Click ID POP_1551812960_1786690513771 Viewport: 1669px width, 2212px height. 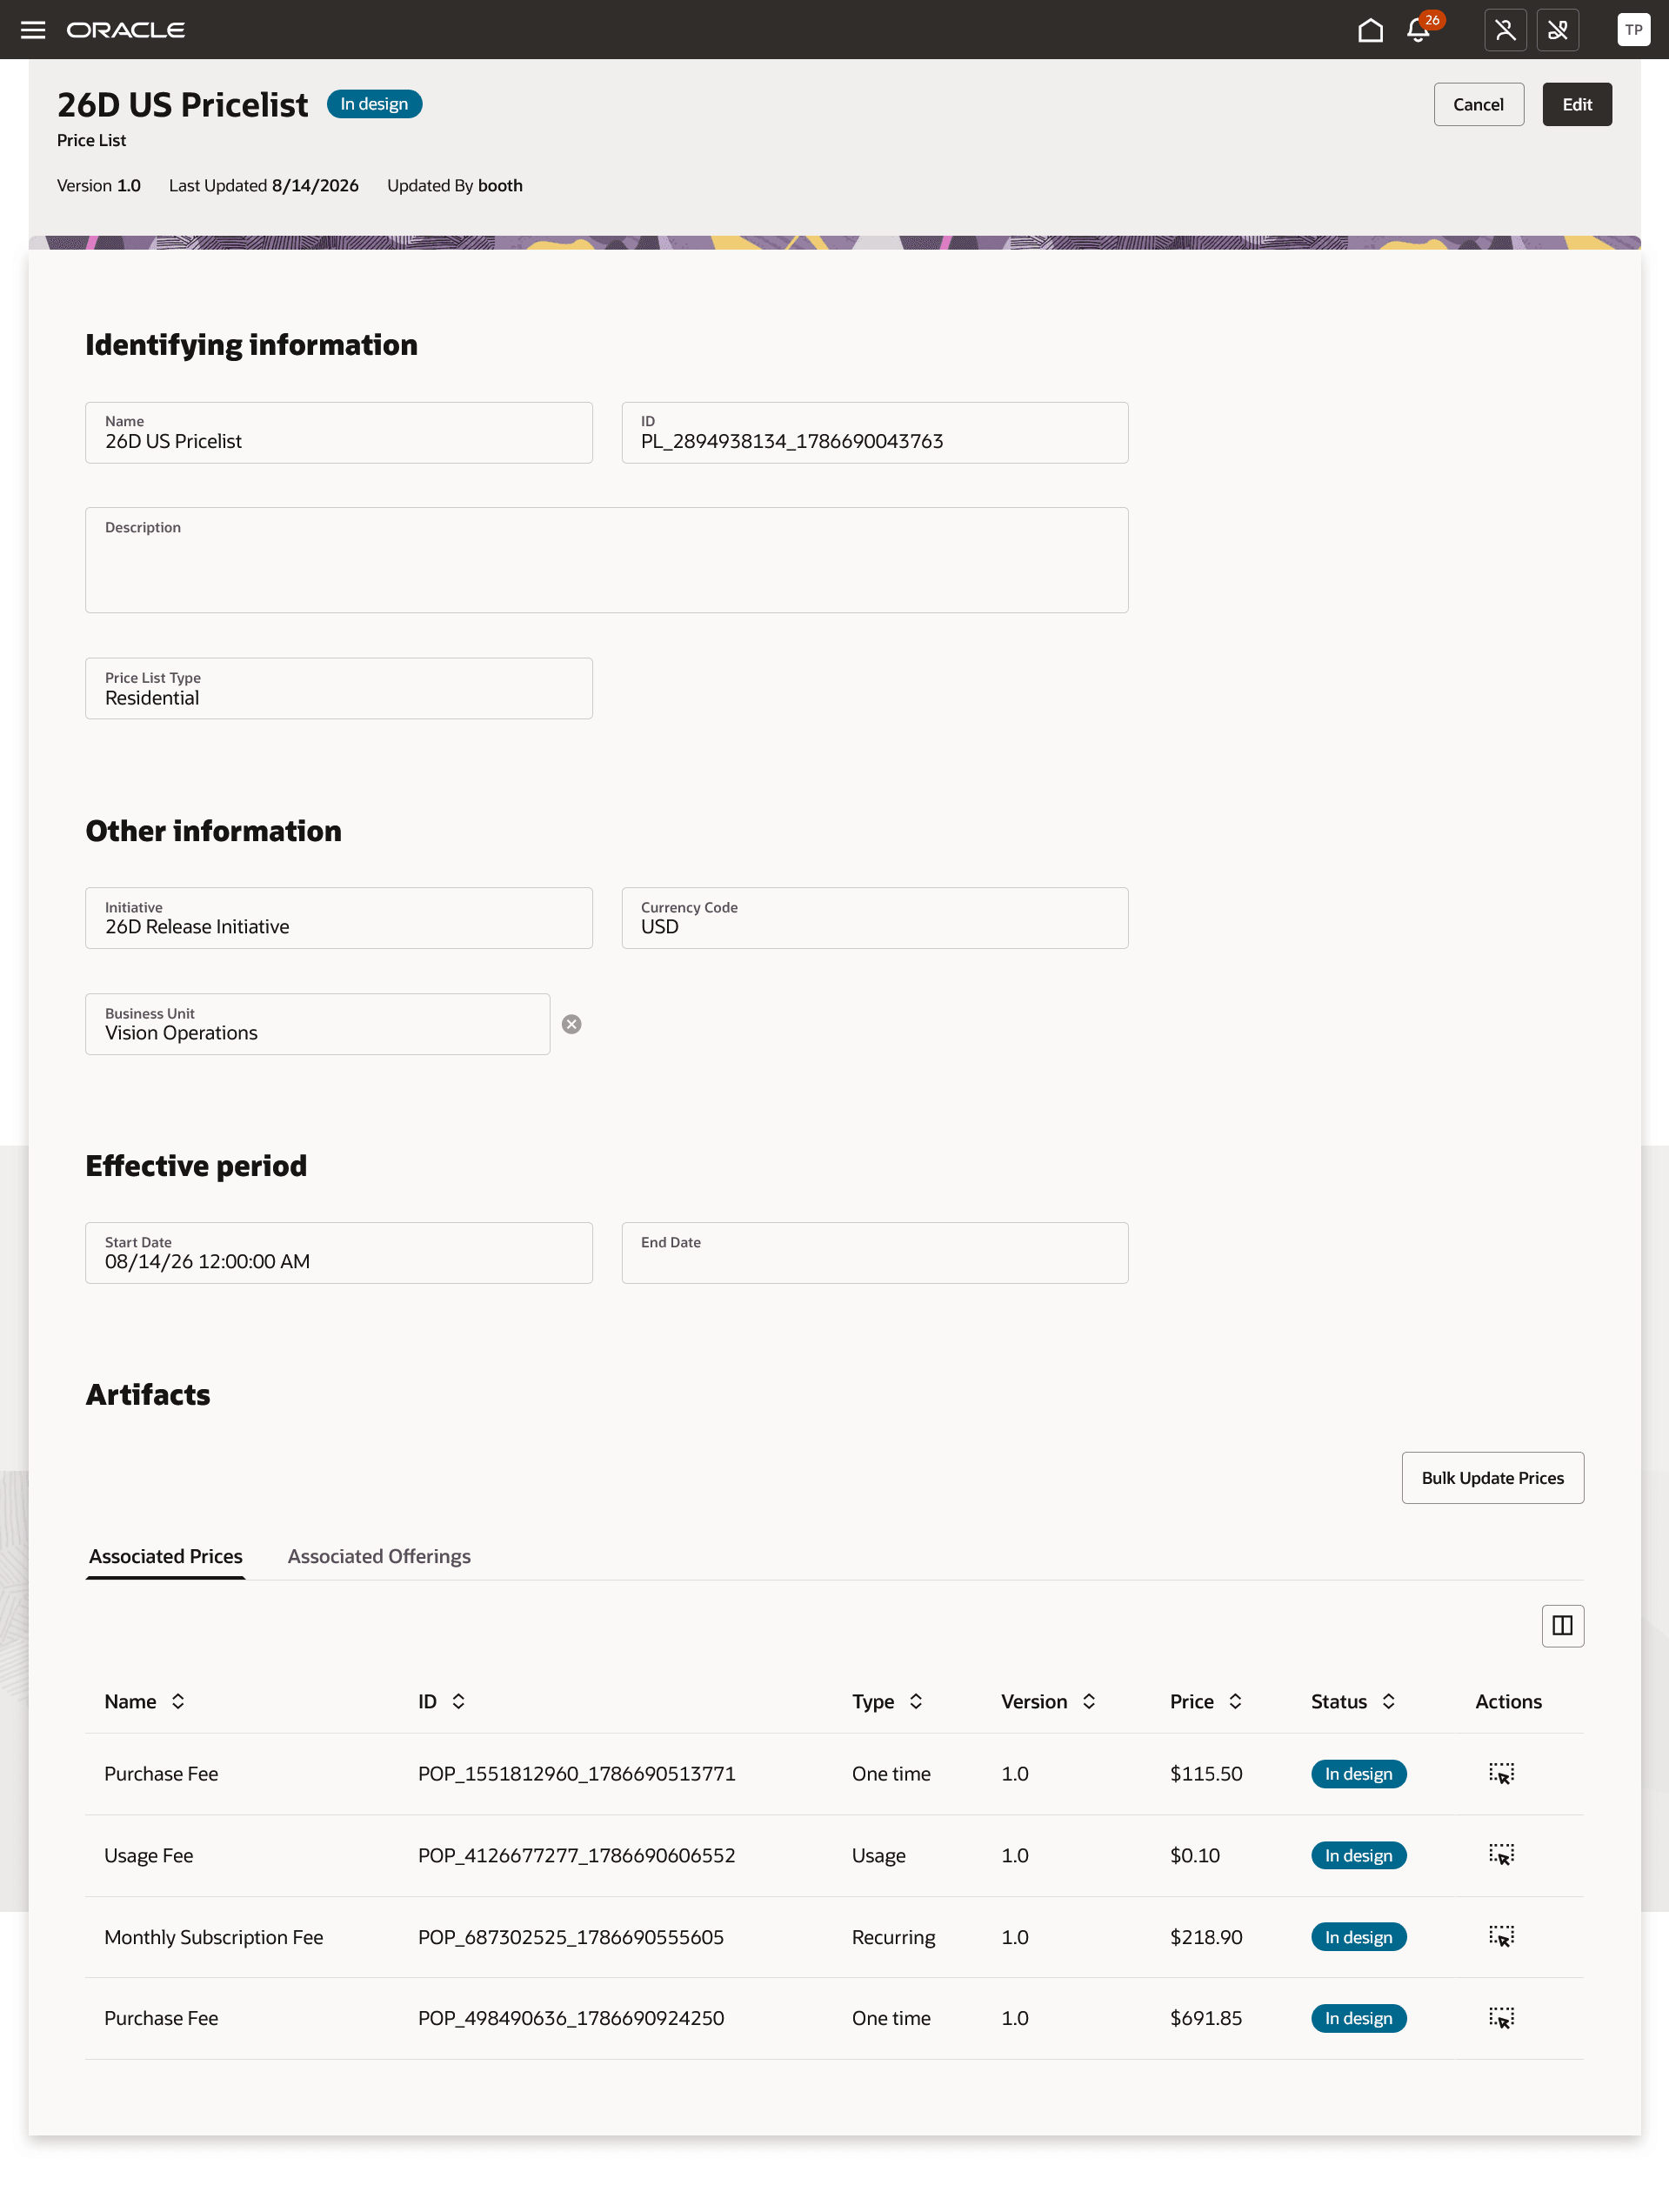pyautogui.click(x=577, y=1774)
